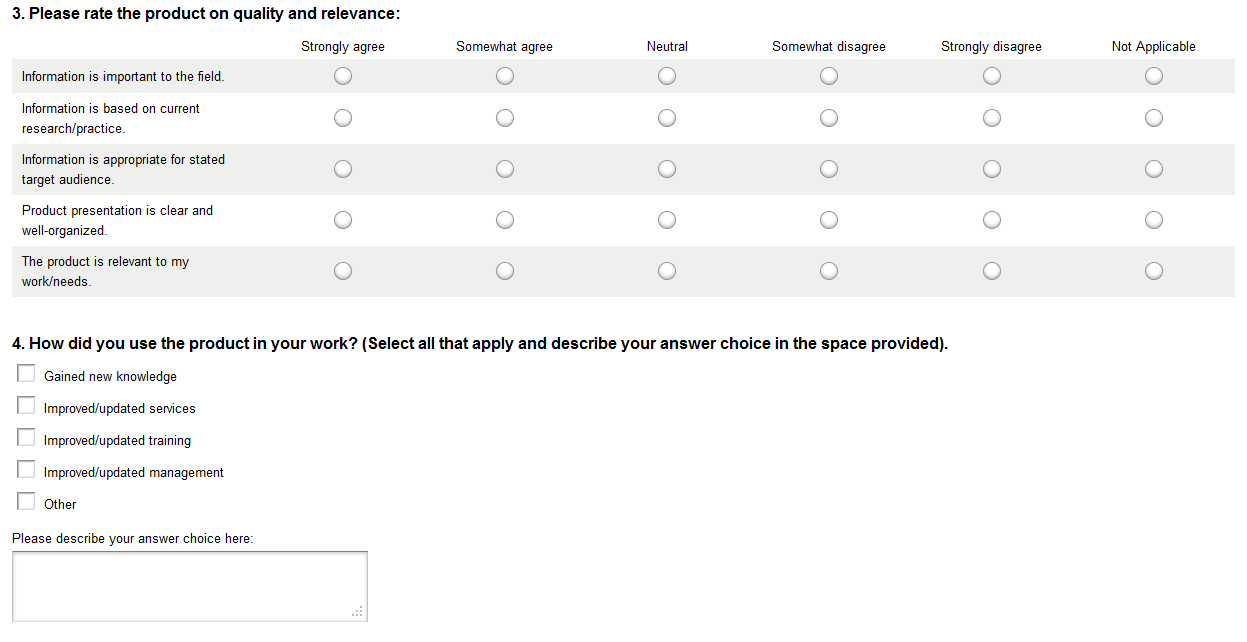Viewport: 1247px width, 642px height.
Task: Tick the 'Improved/updated services' checkbox
Action: coord(26,406)
